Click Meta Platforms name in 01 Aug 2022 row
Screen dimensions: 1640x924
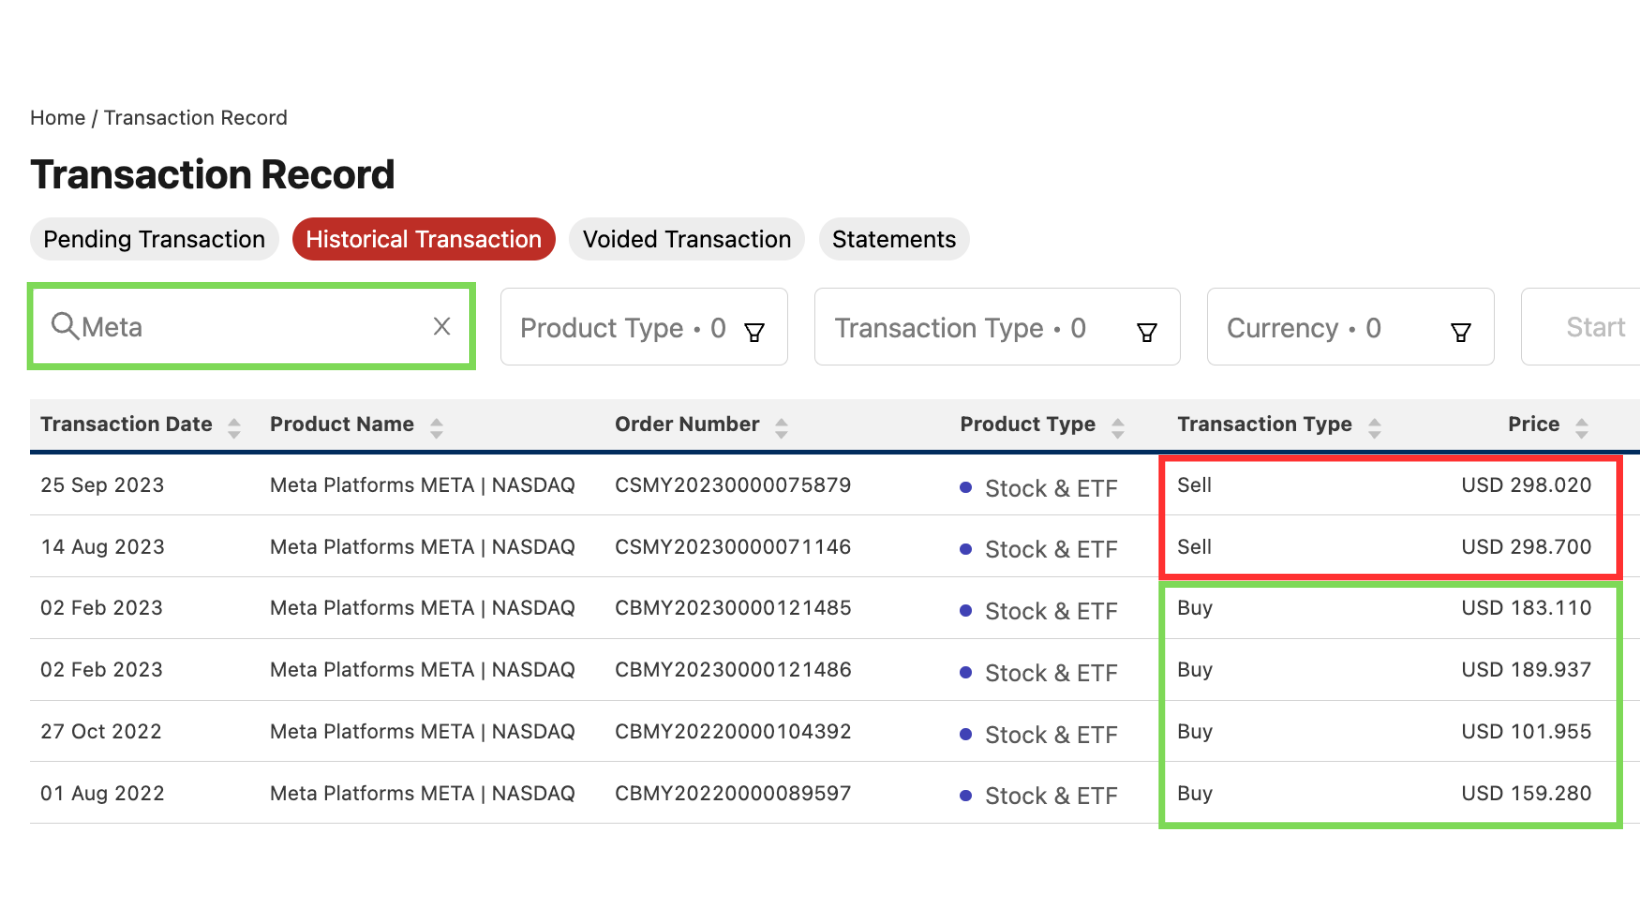(422, 794)
